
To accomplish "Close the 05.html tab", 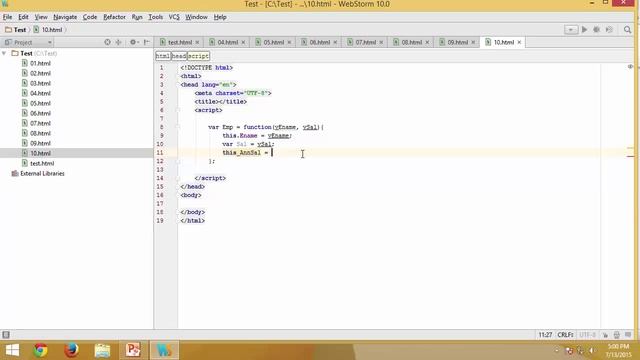I will 289,42.
